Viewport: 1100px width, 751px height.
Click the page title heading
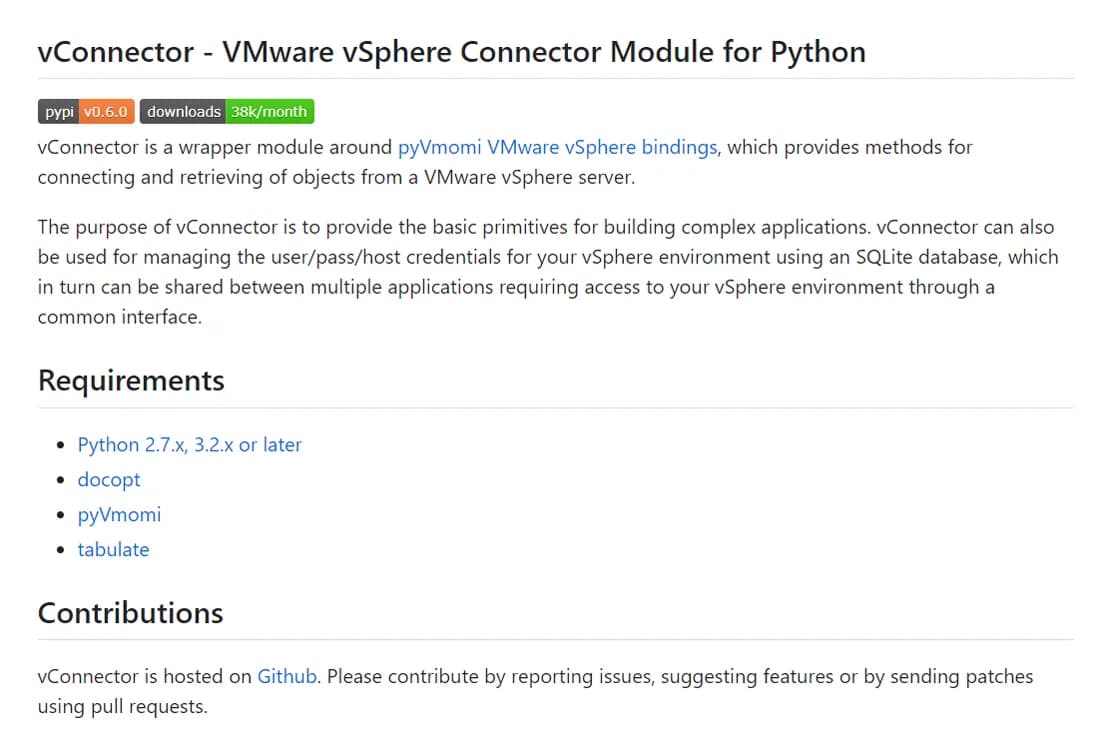click(x=451, y=51)
